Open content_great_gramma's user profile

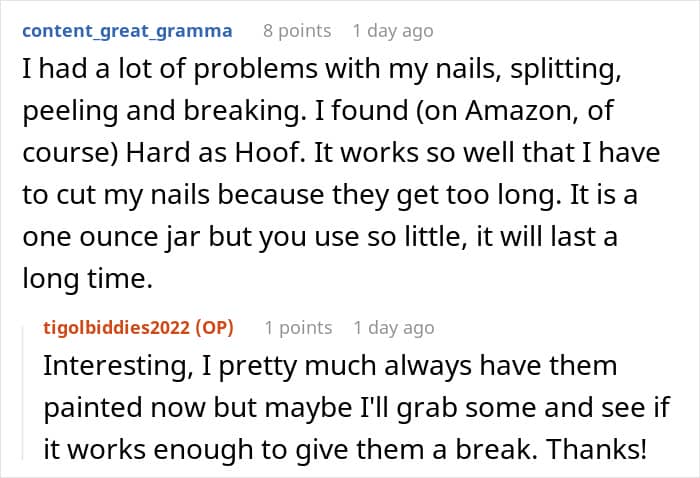[127, 31]
